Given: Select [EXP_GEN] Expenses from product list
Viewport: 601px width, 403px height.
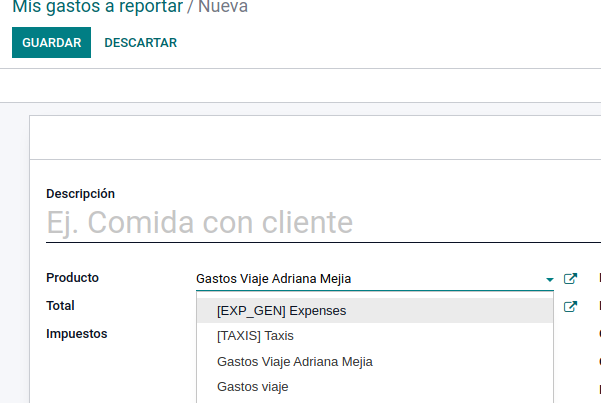Looking at the screenshot, I should click(x=281, y=311).
